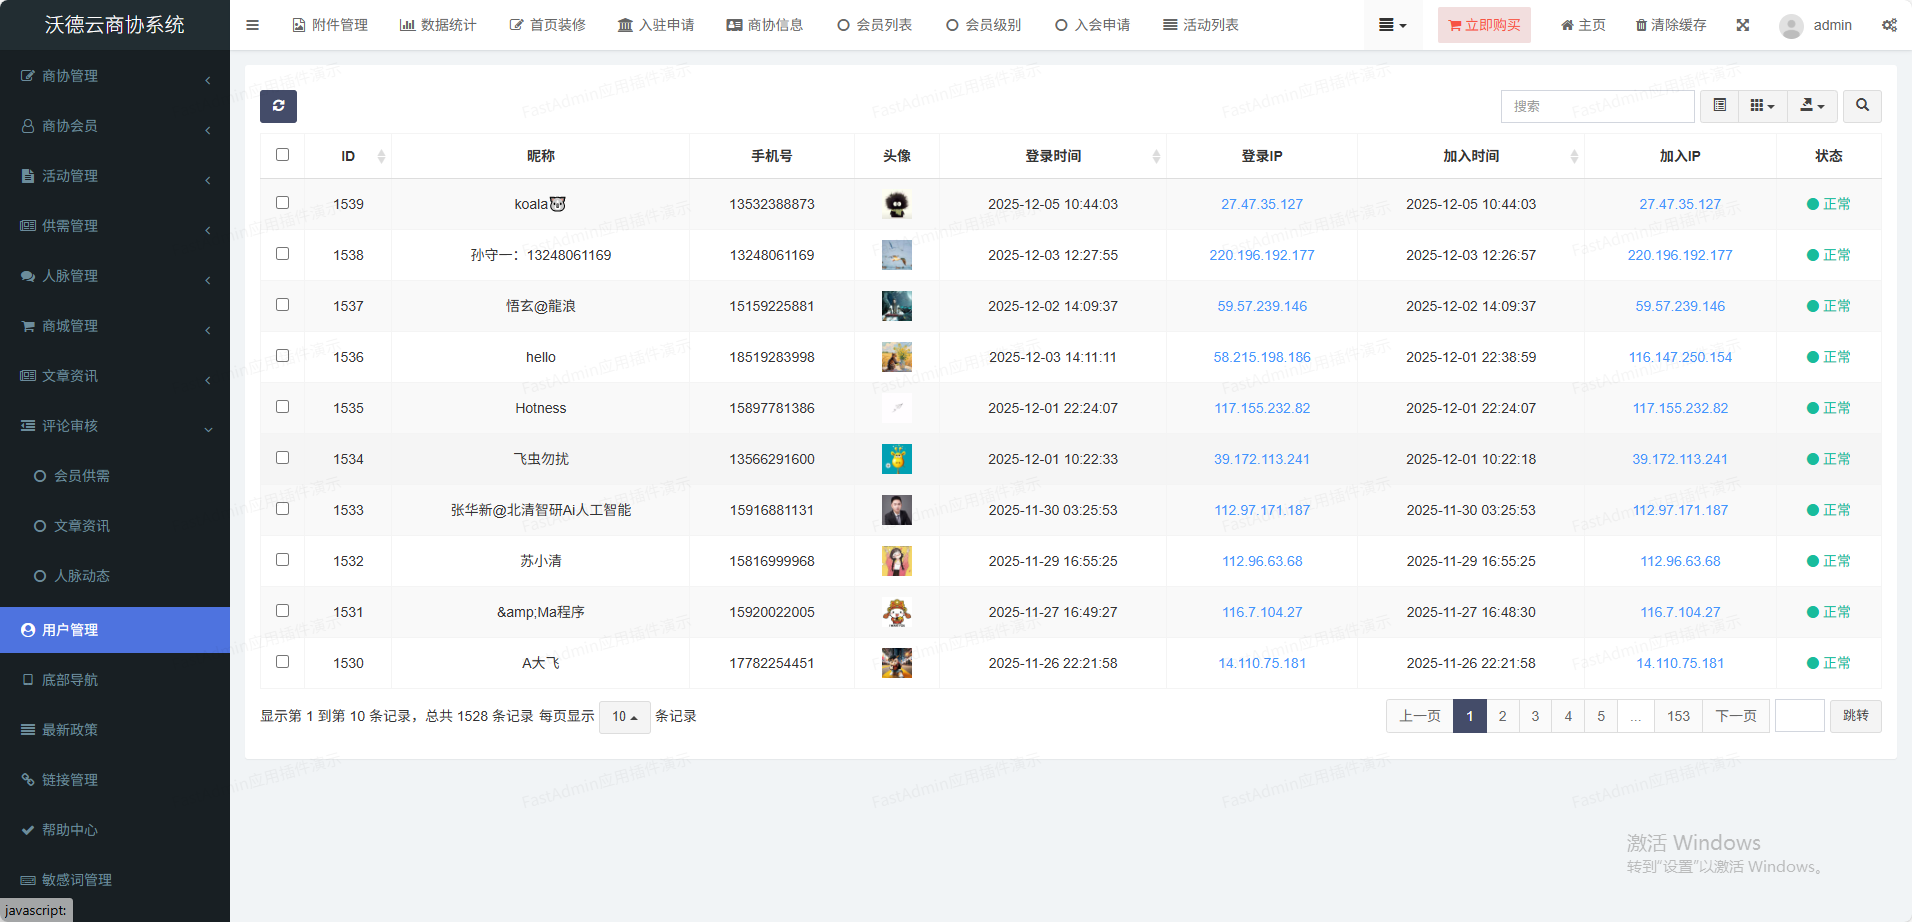Check the select-all checkbox in table header
Image resolution: width=1912 pixels, height=922 pixels.
(282, 155)
